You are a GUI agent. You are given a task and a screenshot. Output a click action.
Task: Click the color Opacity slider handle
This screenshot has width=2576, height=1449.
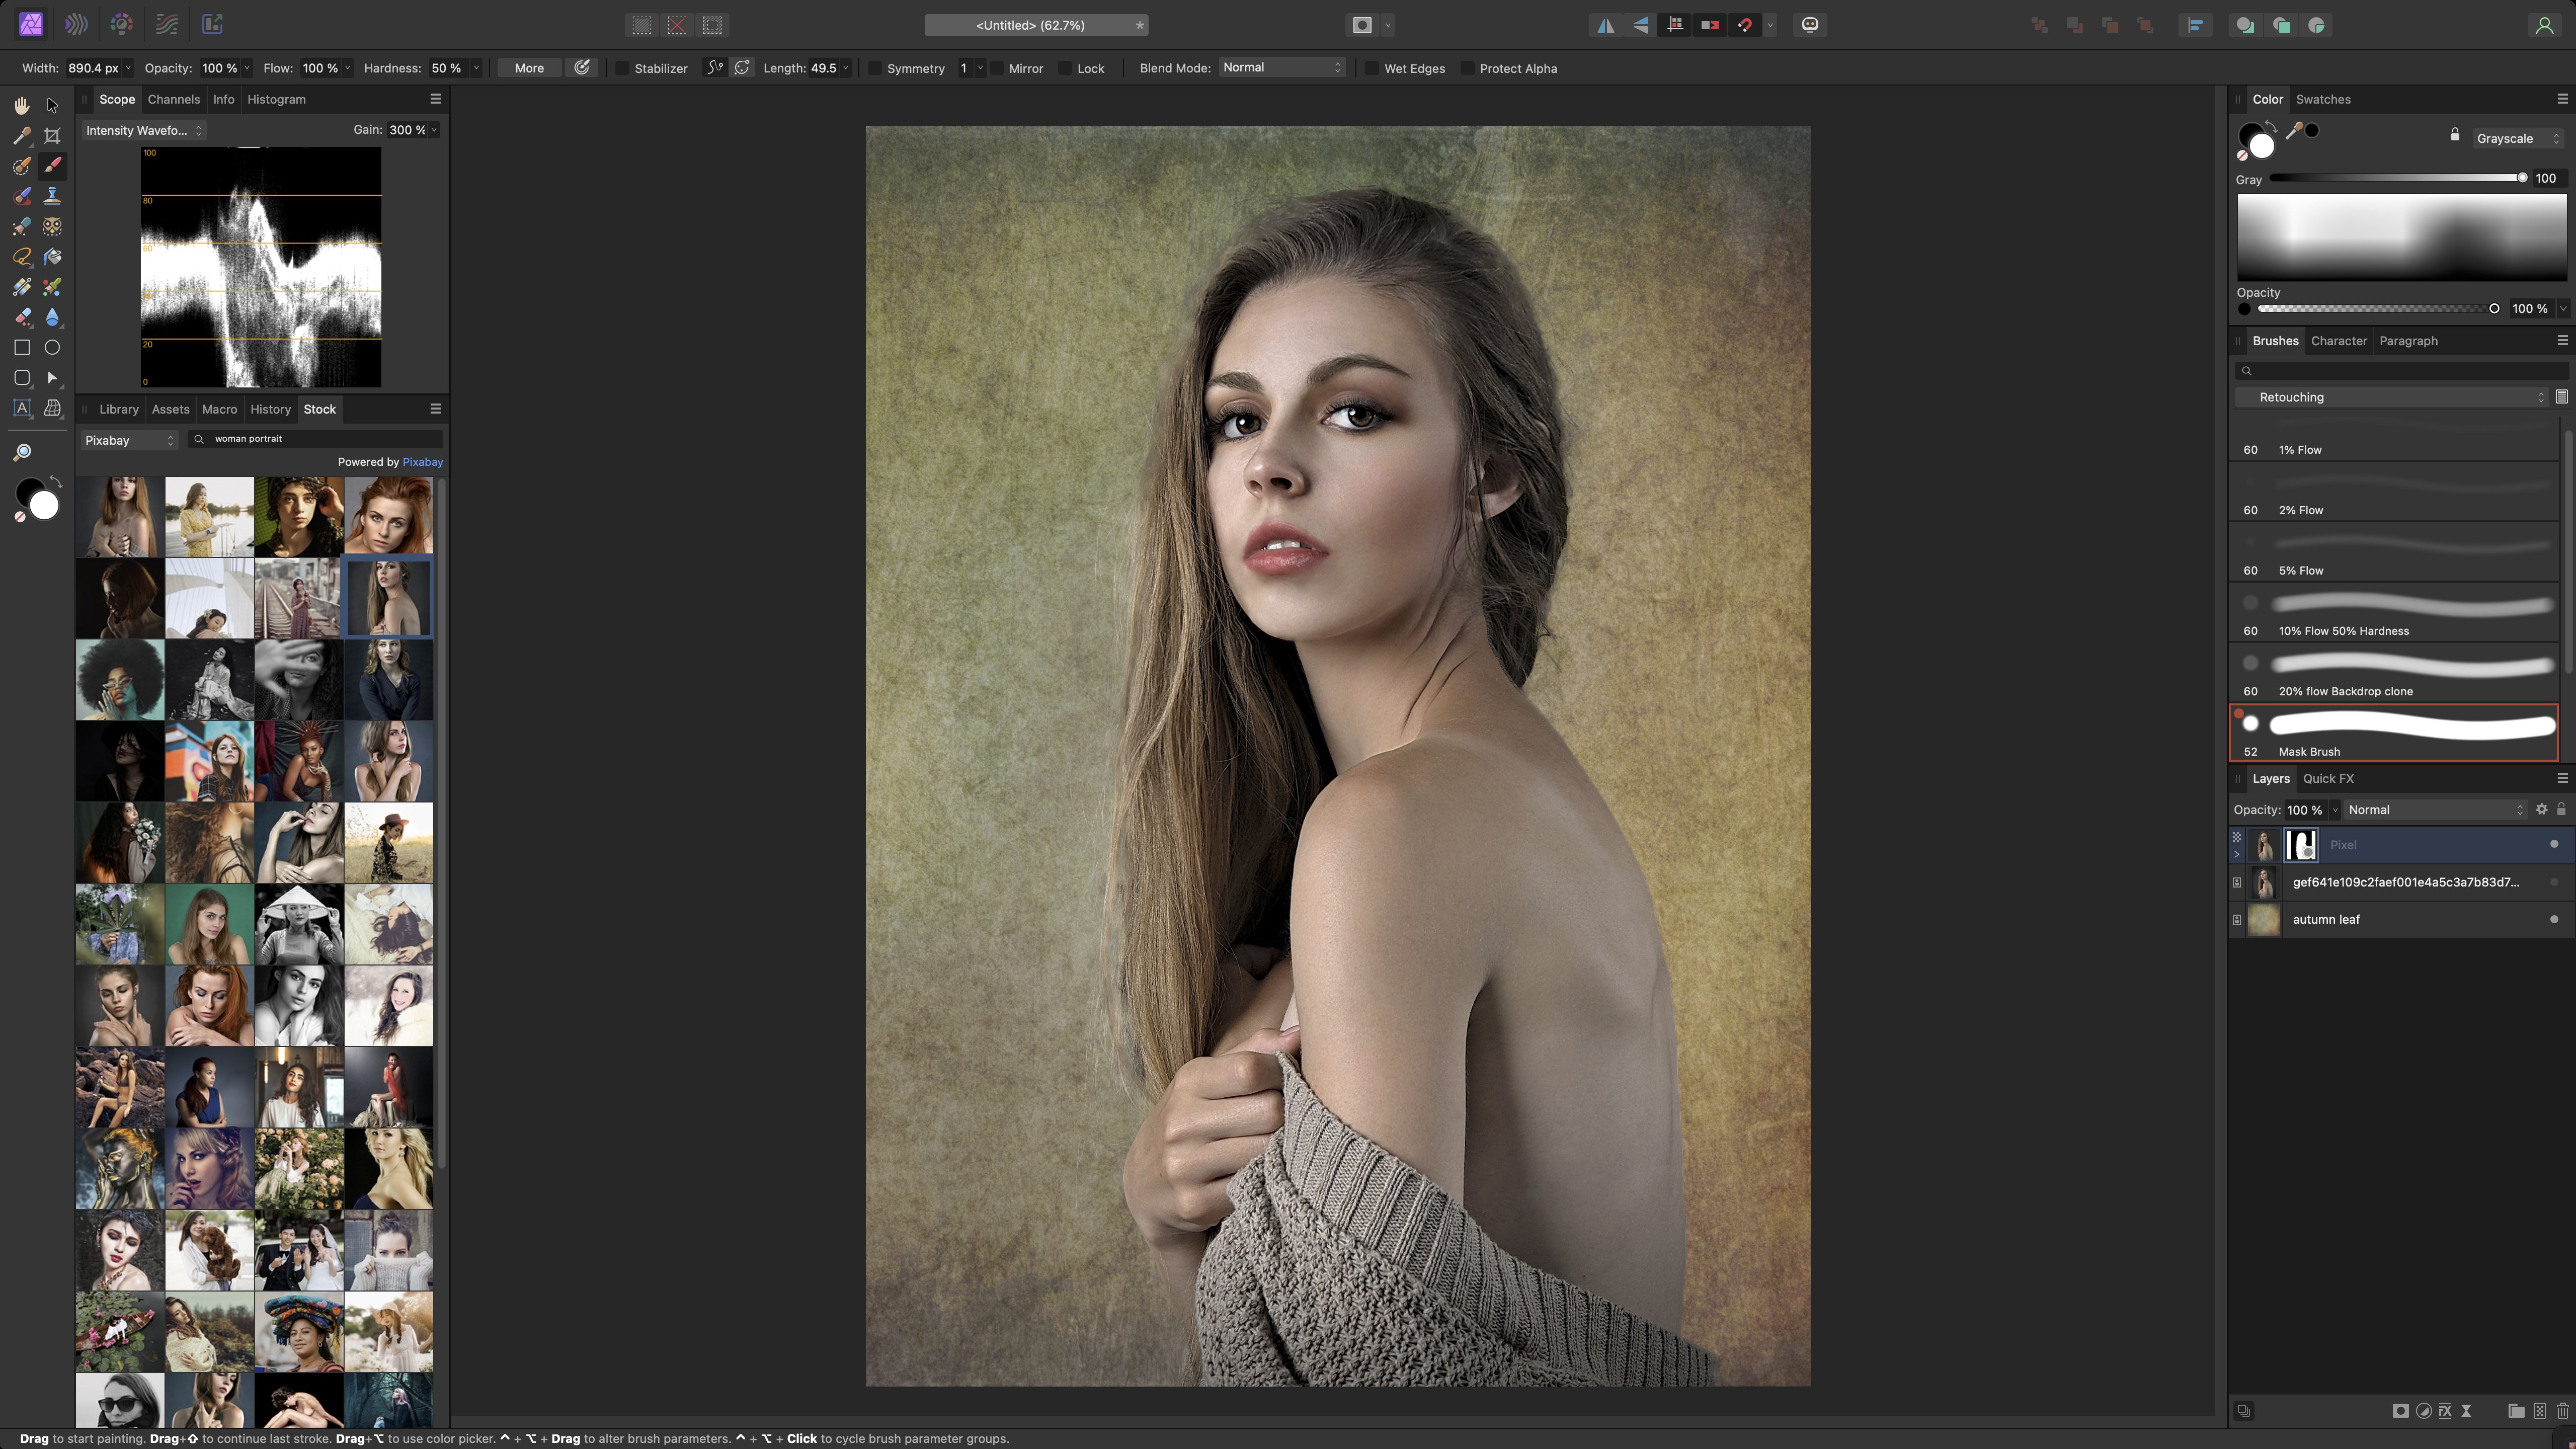click(x=2494, y=309)
